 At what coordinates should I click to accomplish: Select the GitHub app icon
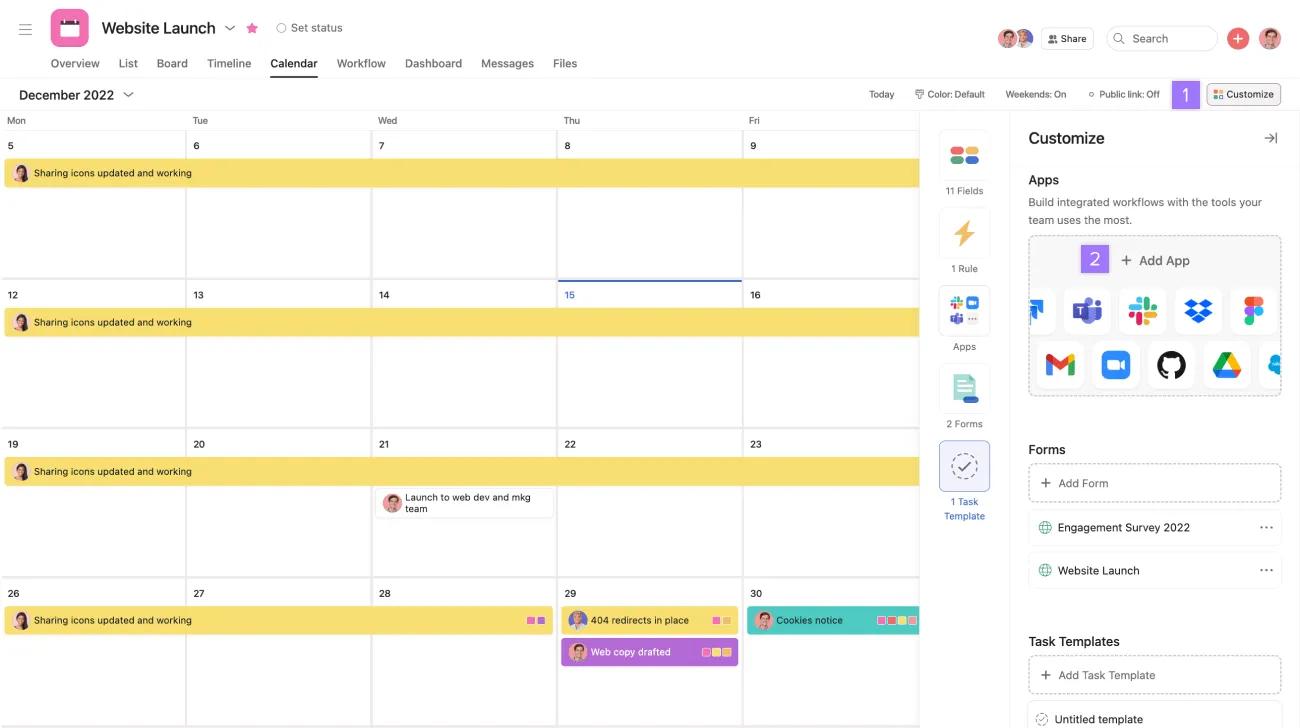[x=1170, y=365]
